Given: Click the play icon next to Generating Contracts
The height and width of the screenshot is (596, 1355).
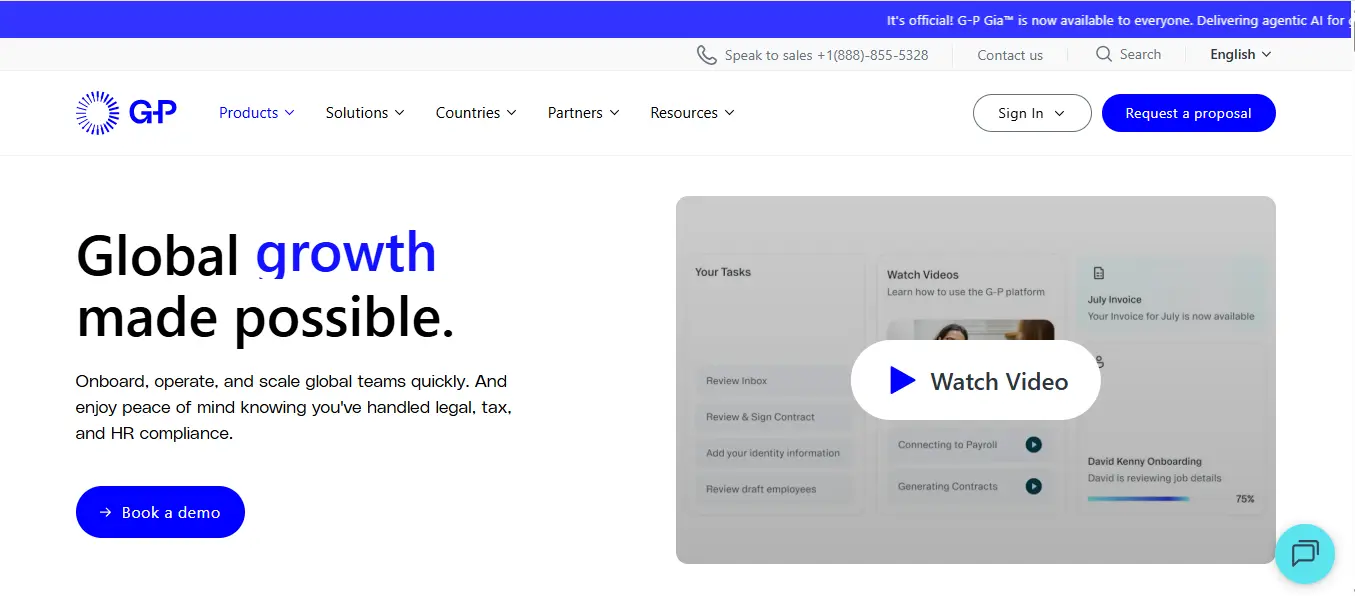Looking at the screenshot, I should pyautogui.click(x=1033, y=486).
